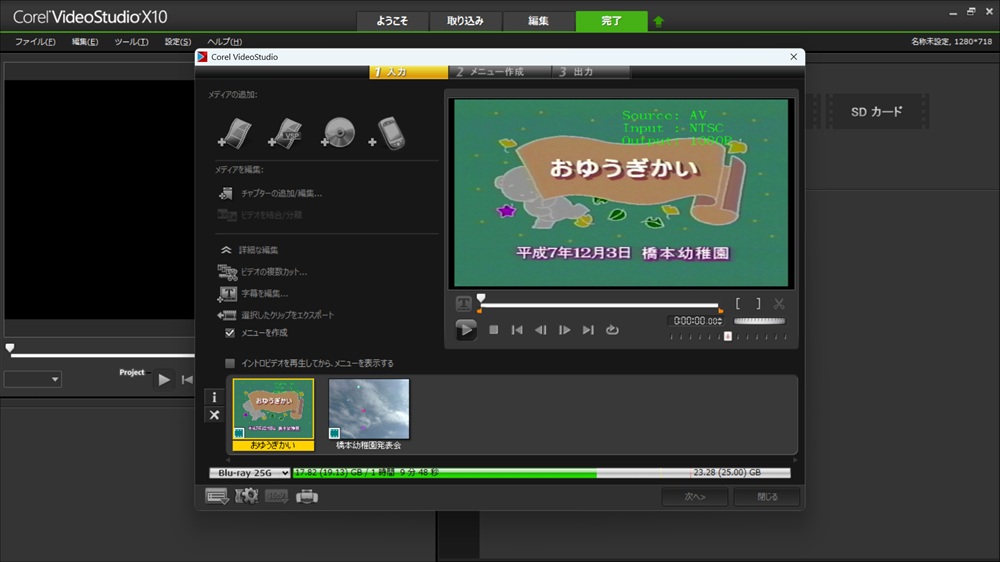Click the mark-in bracket button

(x=738, y=304)
